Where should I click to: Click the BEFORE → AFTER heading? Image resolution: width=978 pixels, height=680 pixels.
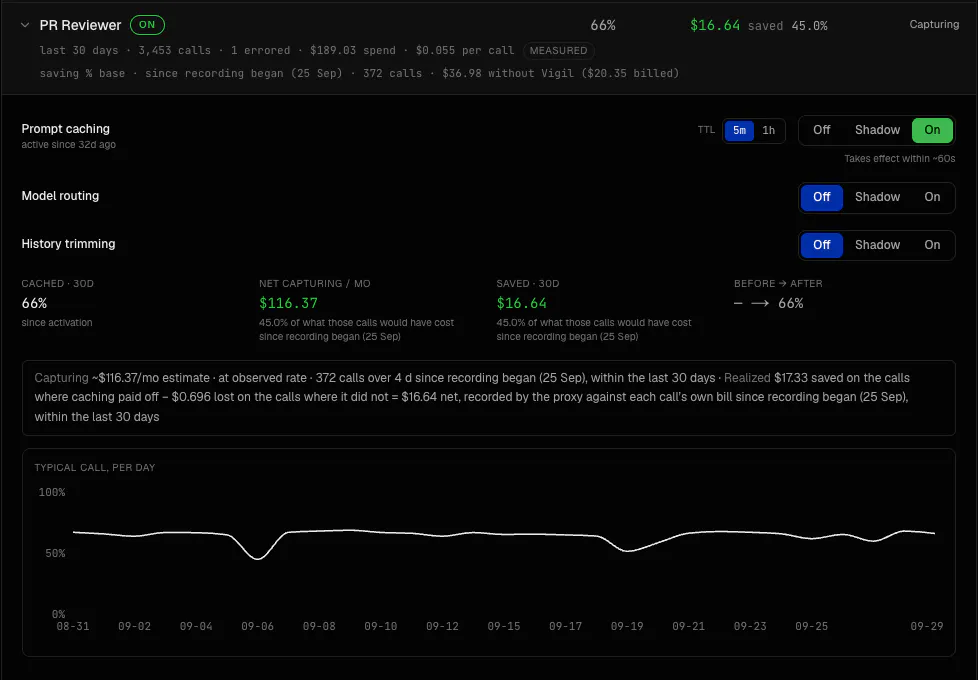point(778,283)
